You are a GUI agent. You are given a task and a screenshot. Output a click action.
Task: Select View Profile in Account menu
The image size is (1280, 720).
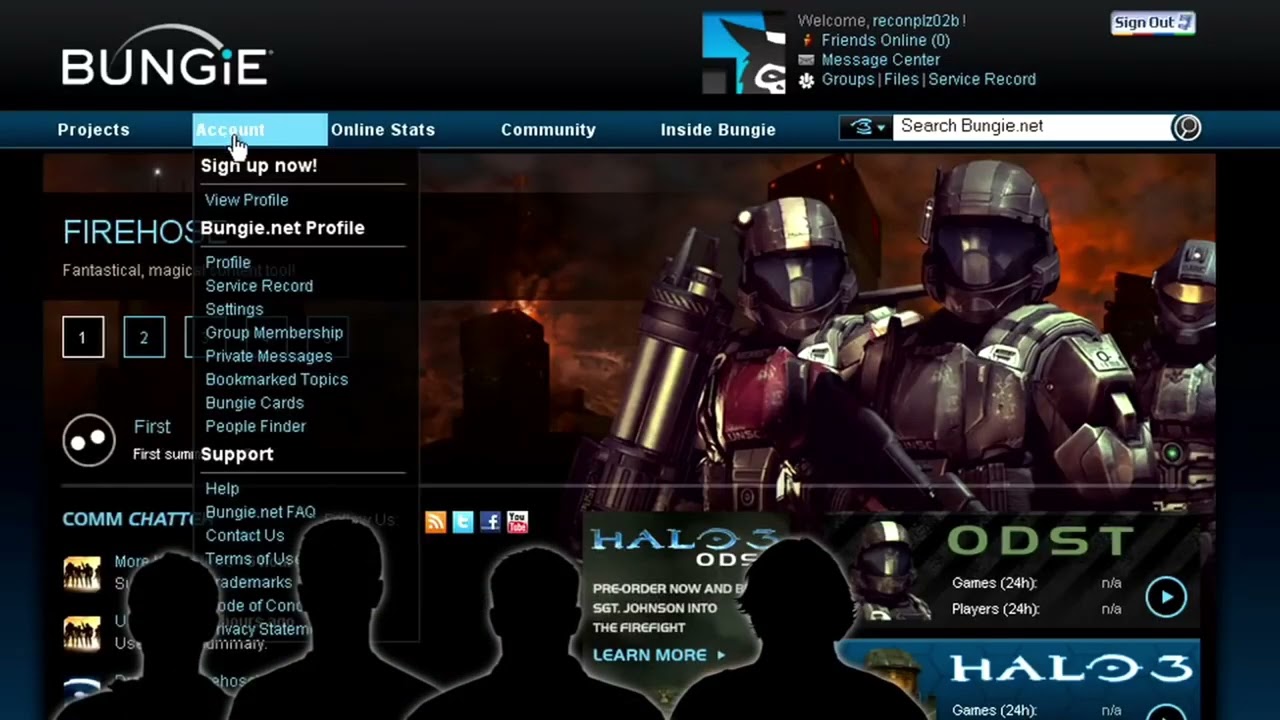(246, 200)
